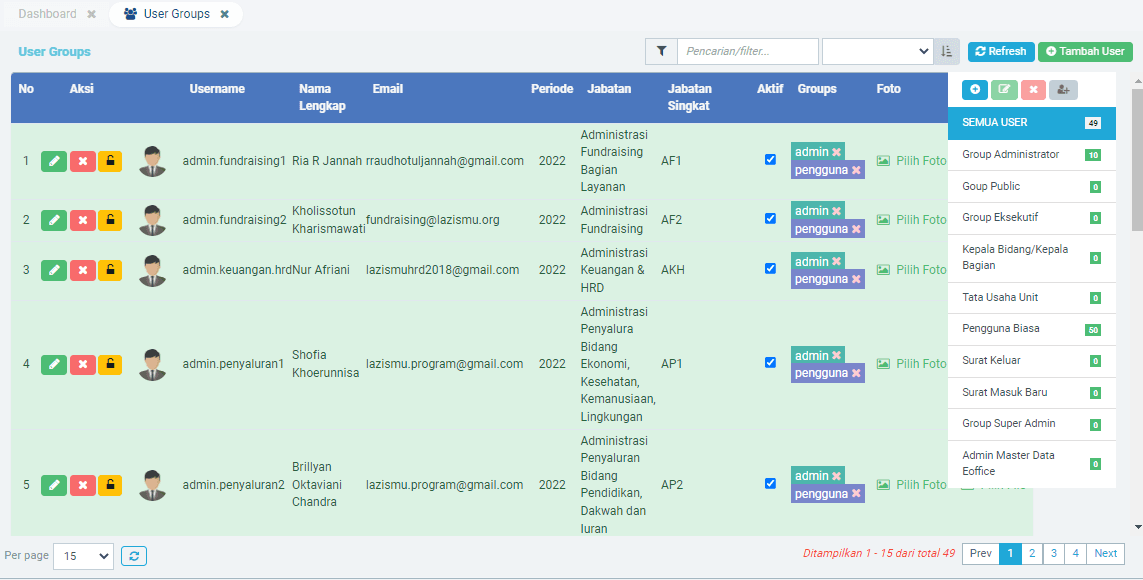The image size is (1143, 580).
Task: Click the red delete group icon
Action: [x=1034, y=90]
